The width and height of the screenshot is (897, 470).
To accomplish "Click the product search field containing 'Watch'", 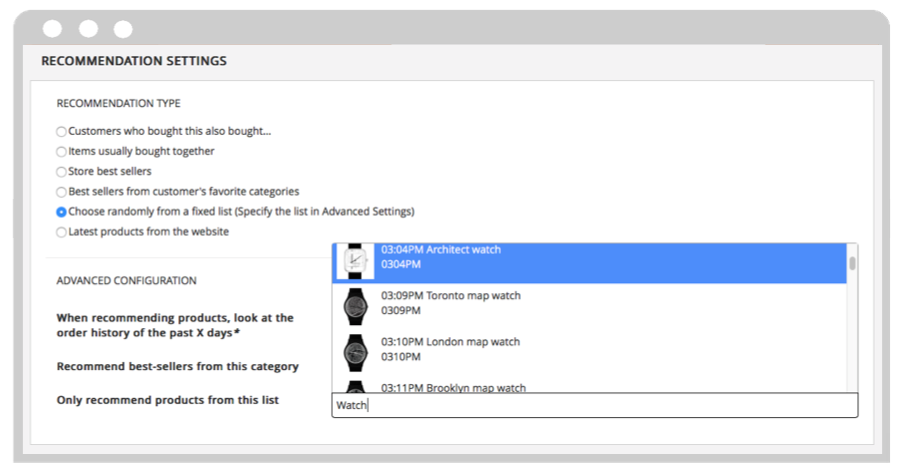I will 595,405.
